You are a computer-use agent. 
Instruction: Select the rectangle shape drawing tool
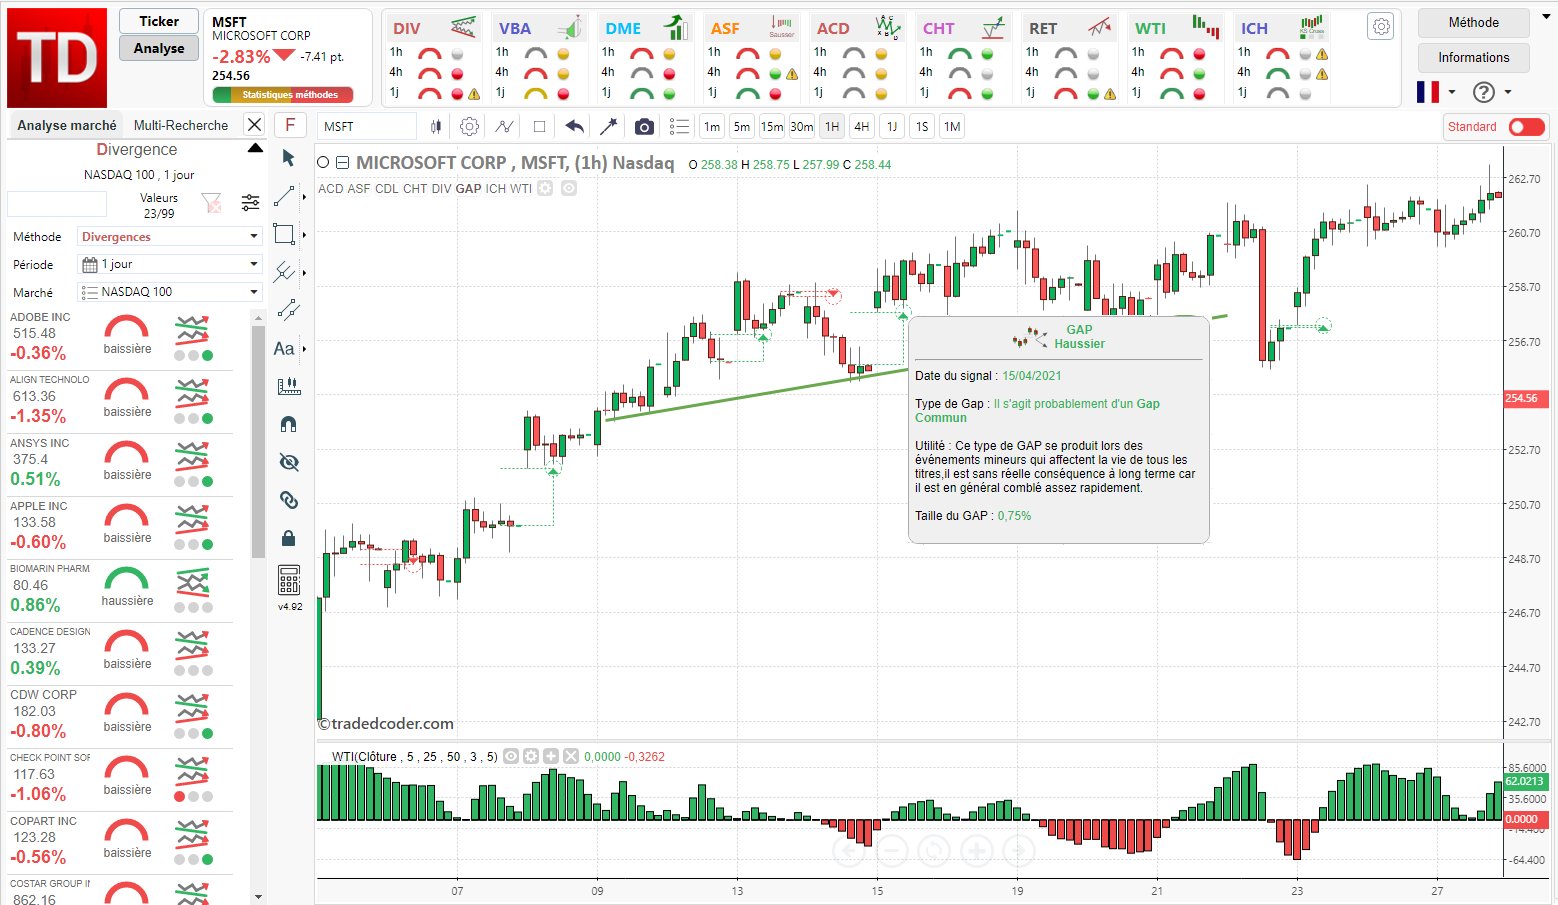284,234
